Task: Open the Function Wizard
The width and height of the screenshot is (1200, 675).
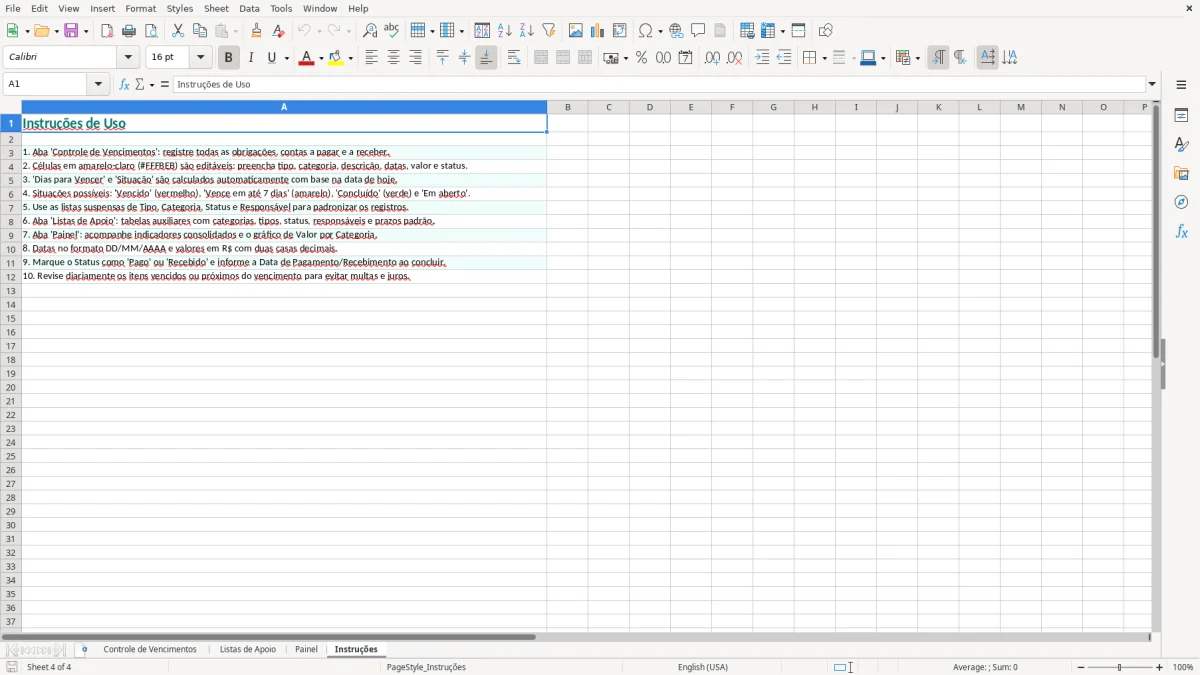Action: click(124, 84)
